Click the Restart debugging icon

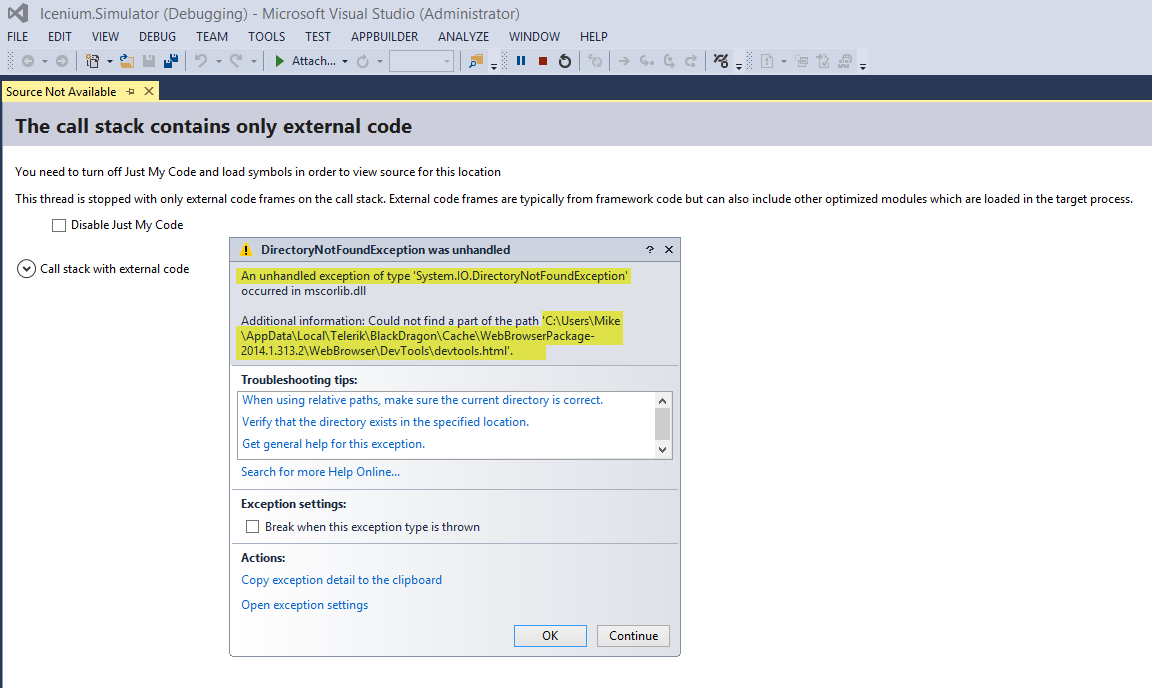tap(565, 61)
